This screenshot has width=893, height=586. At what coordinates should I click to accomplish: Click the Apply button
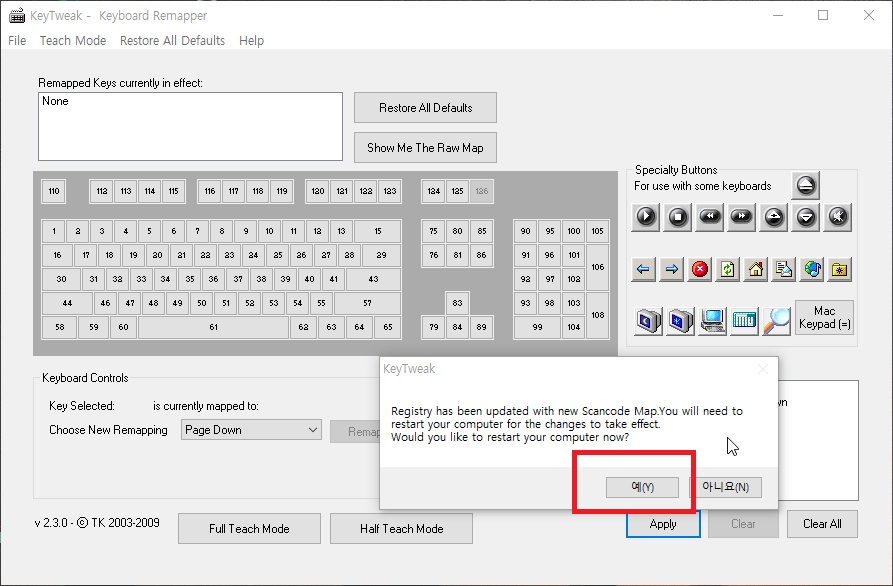click(663, 524)
